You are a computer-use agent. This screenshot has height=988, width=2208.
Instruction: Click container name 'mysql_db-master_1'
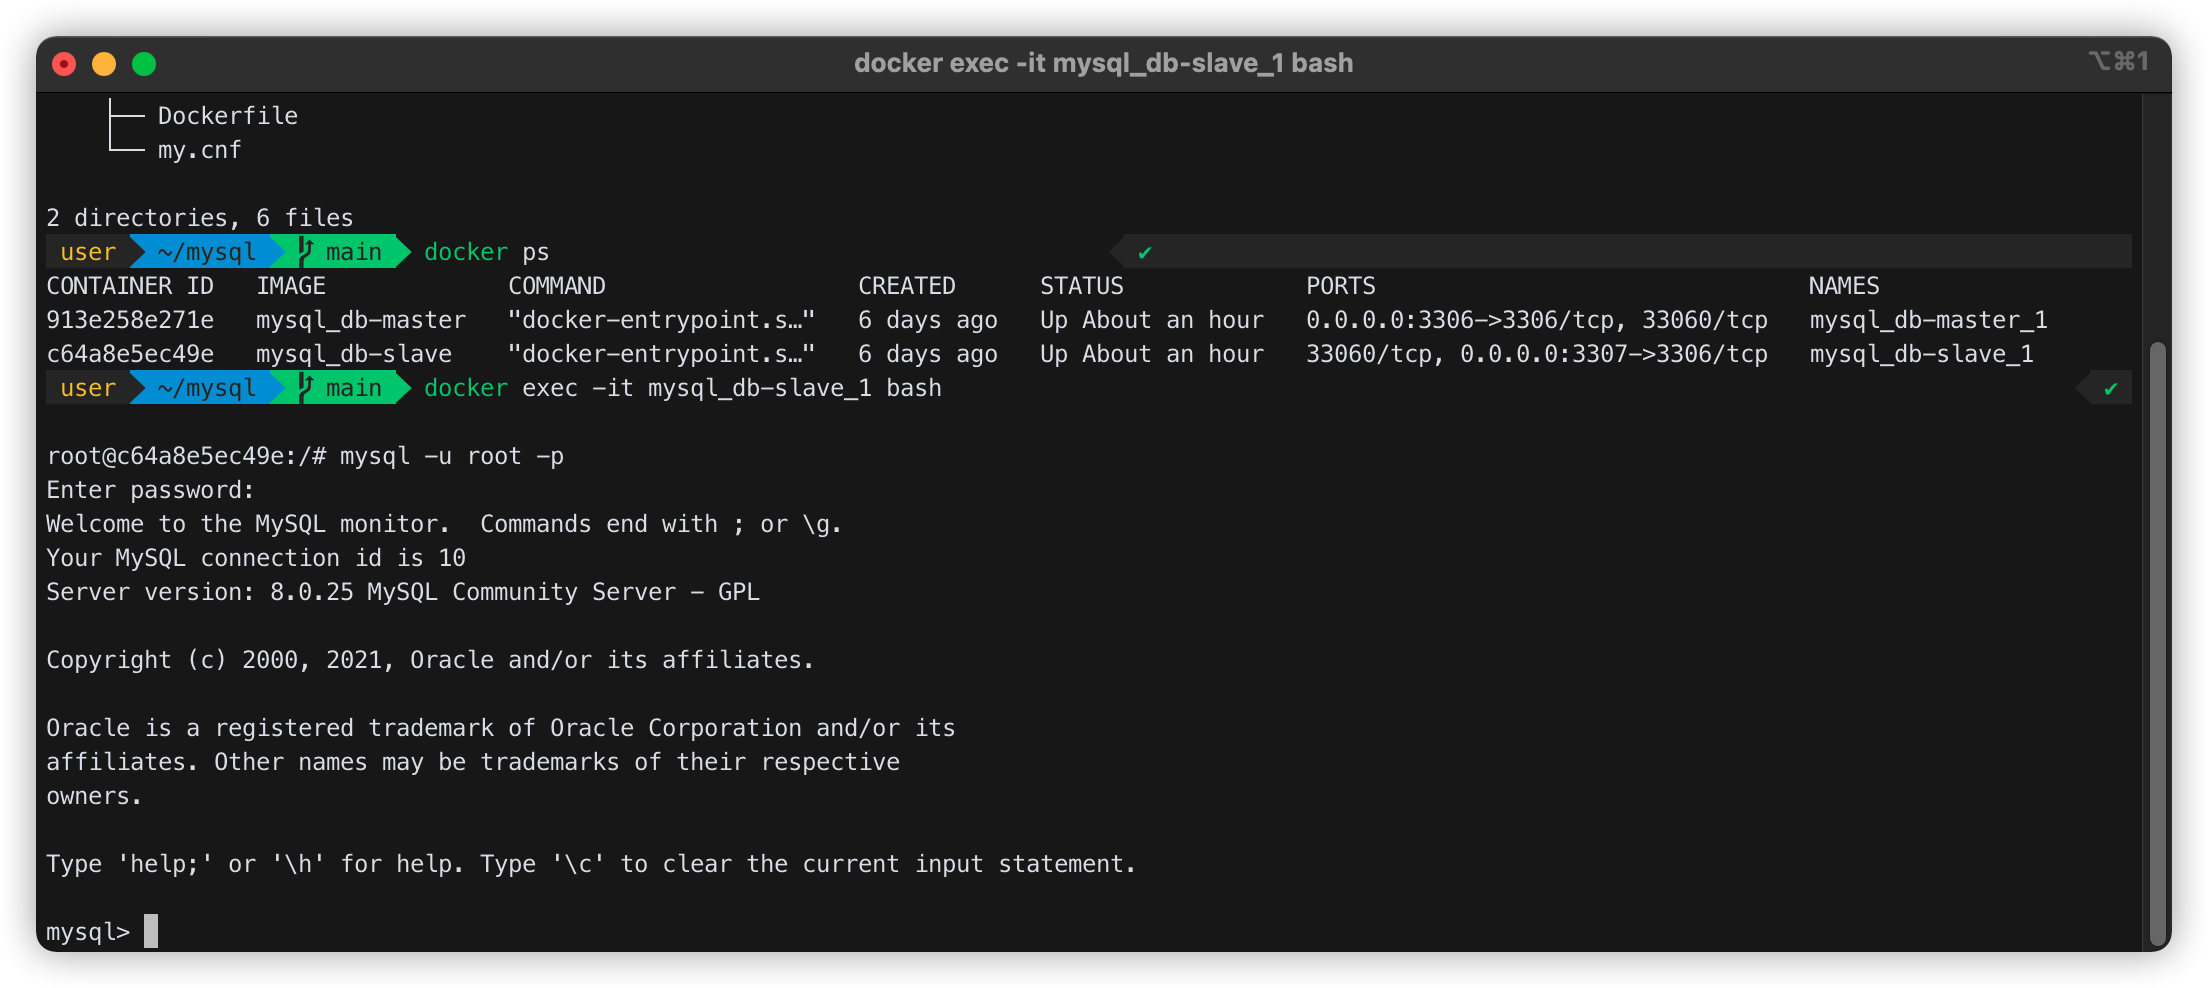pos(1928,320)
